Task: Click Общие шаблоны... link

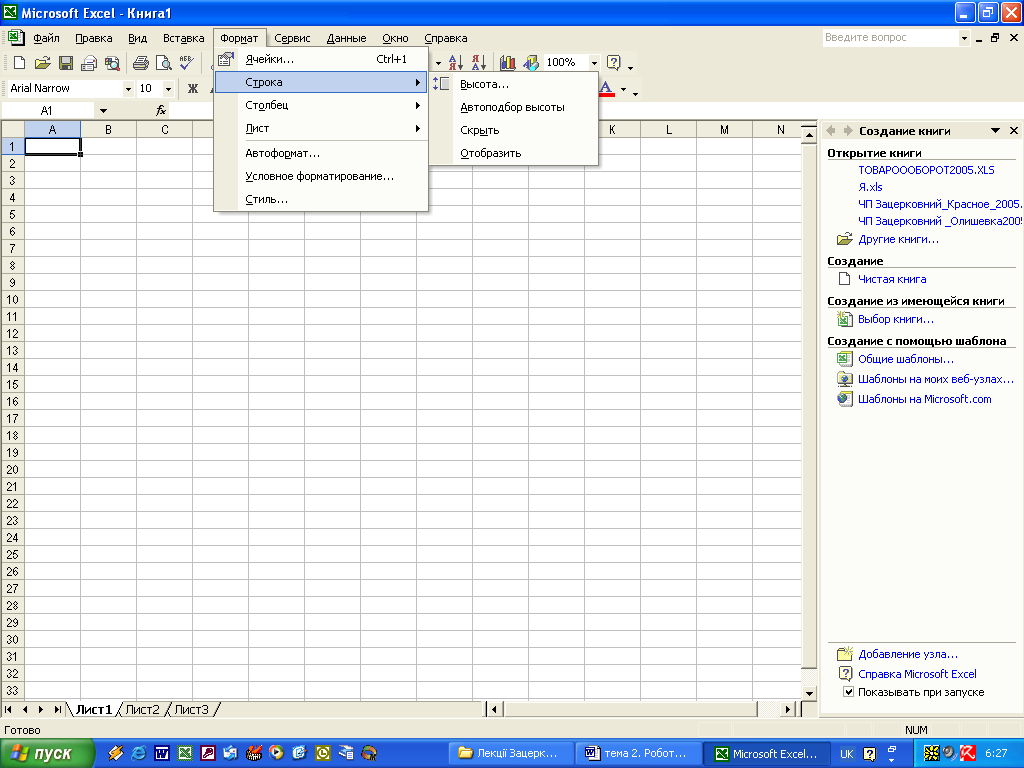Action: (906, 359)
